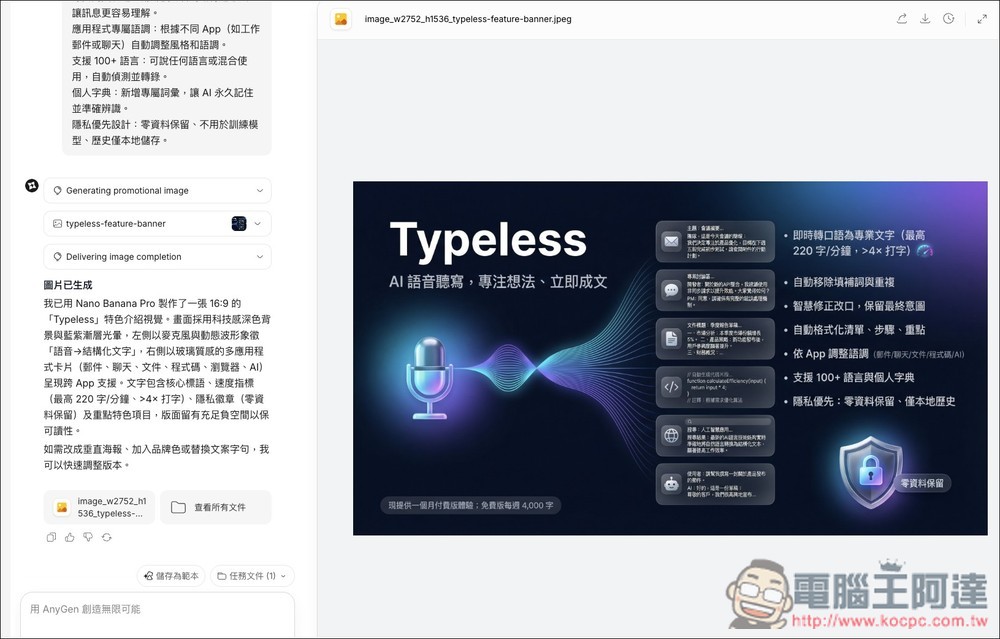1000x639 pixels.
Task: Open the banner thumbnail in the typeless-feature-banner row
Action: [238, 224]
